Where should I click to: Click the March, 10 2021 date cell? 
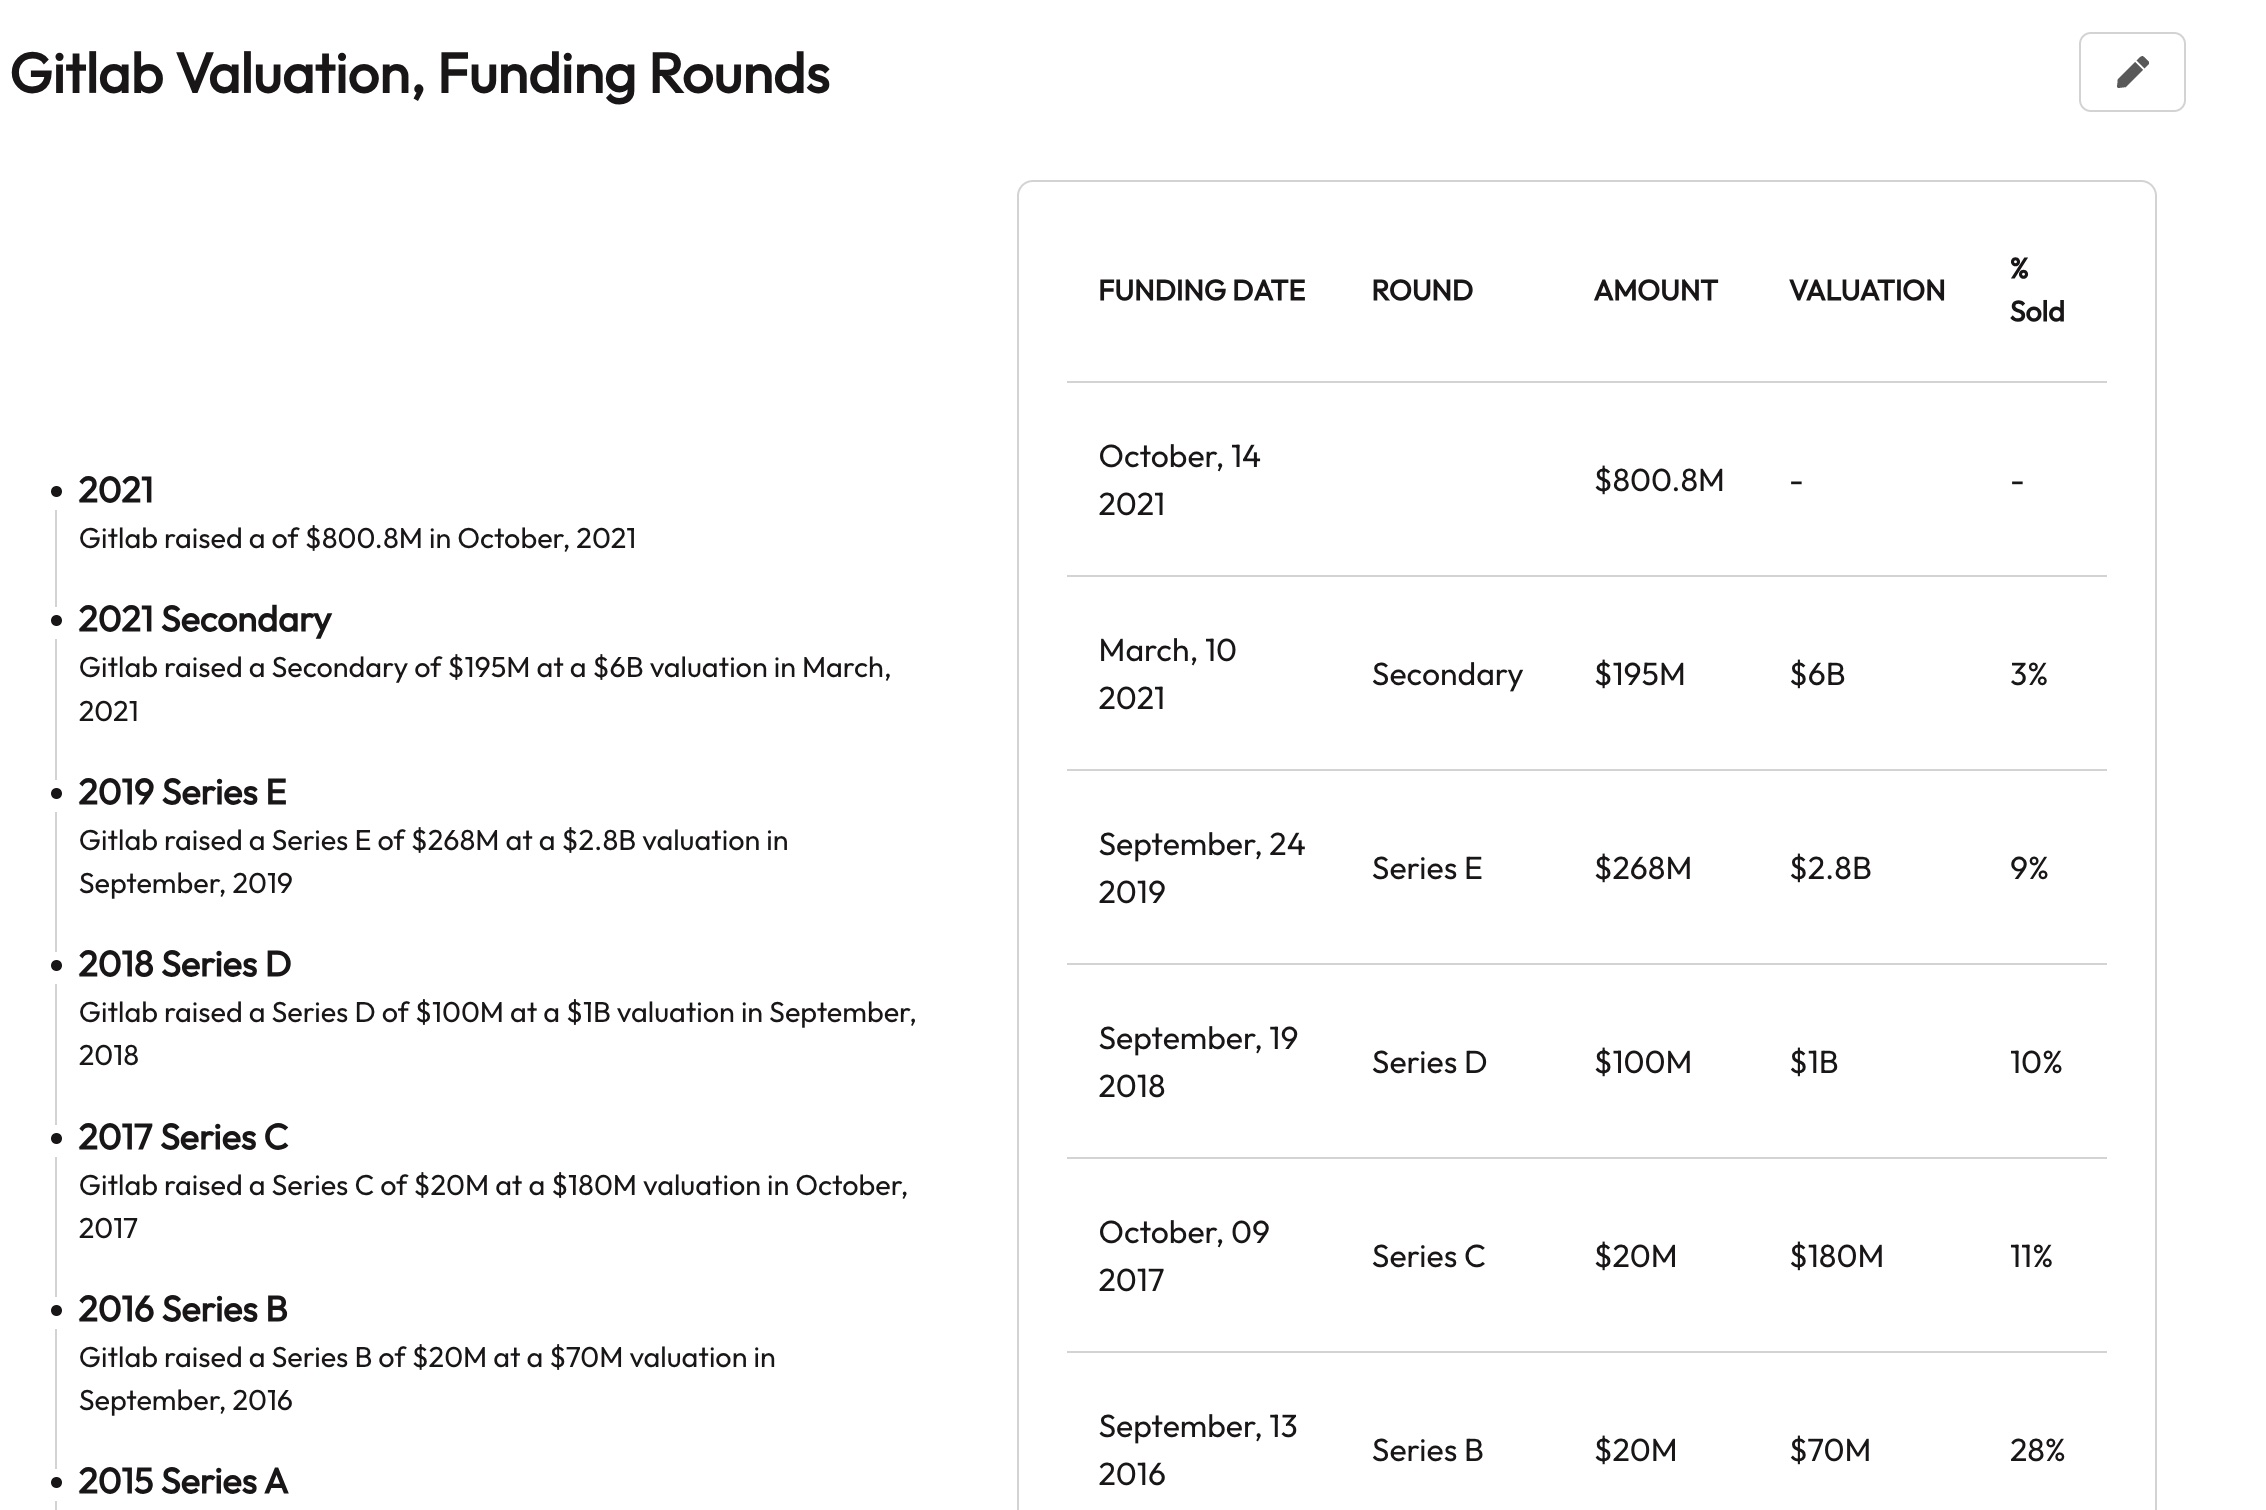pyautogui.click(x=1167, y=674)
